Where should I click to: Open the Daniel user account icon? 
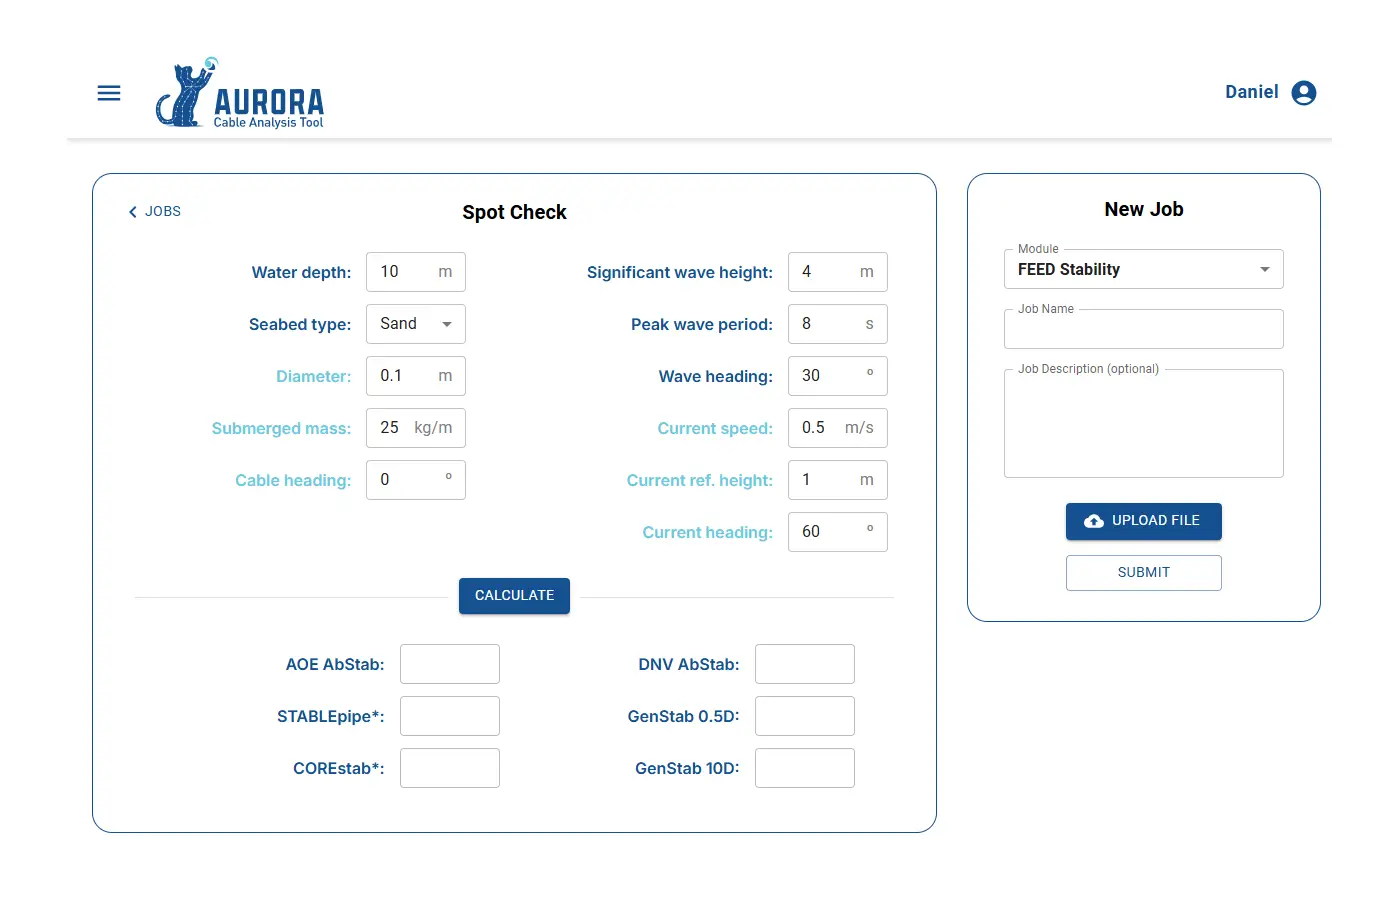point(1303,93)
